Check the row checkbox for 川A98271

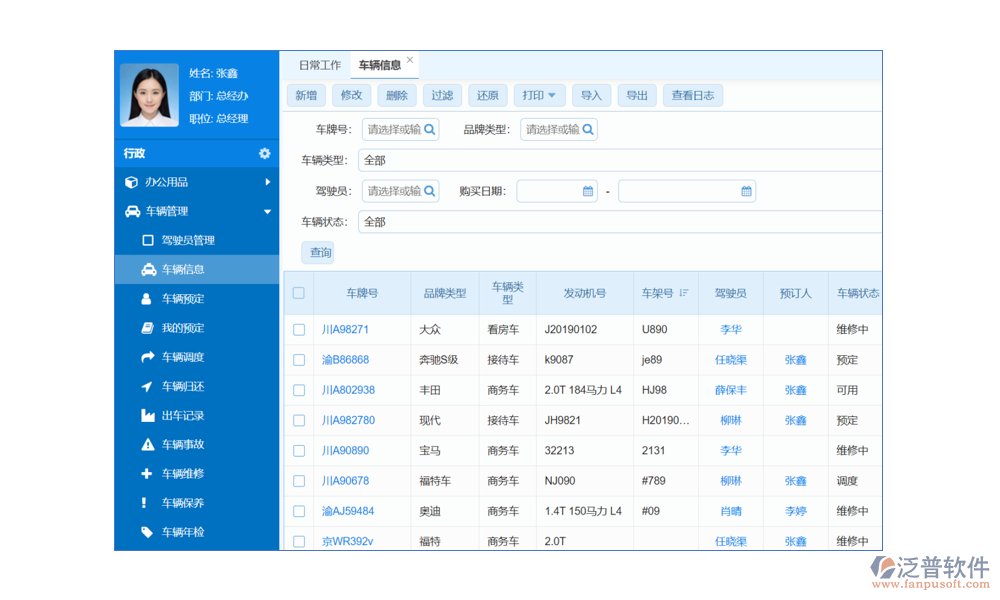(x=299, y=329)
